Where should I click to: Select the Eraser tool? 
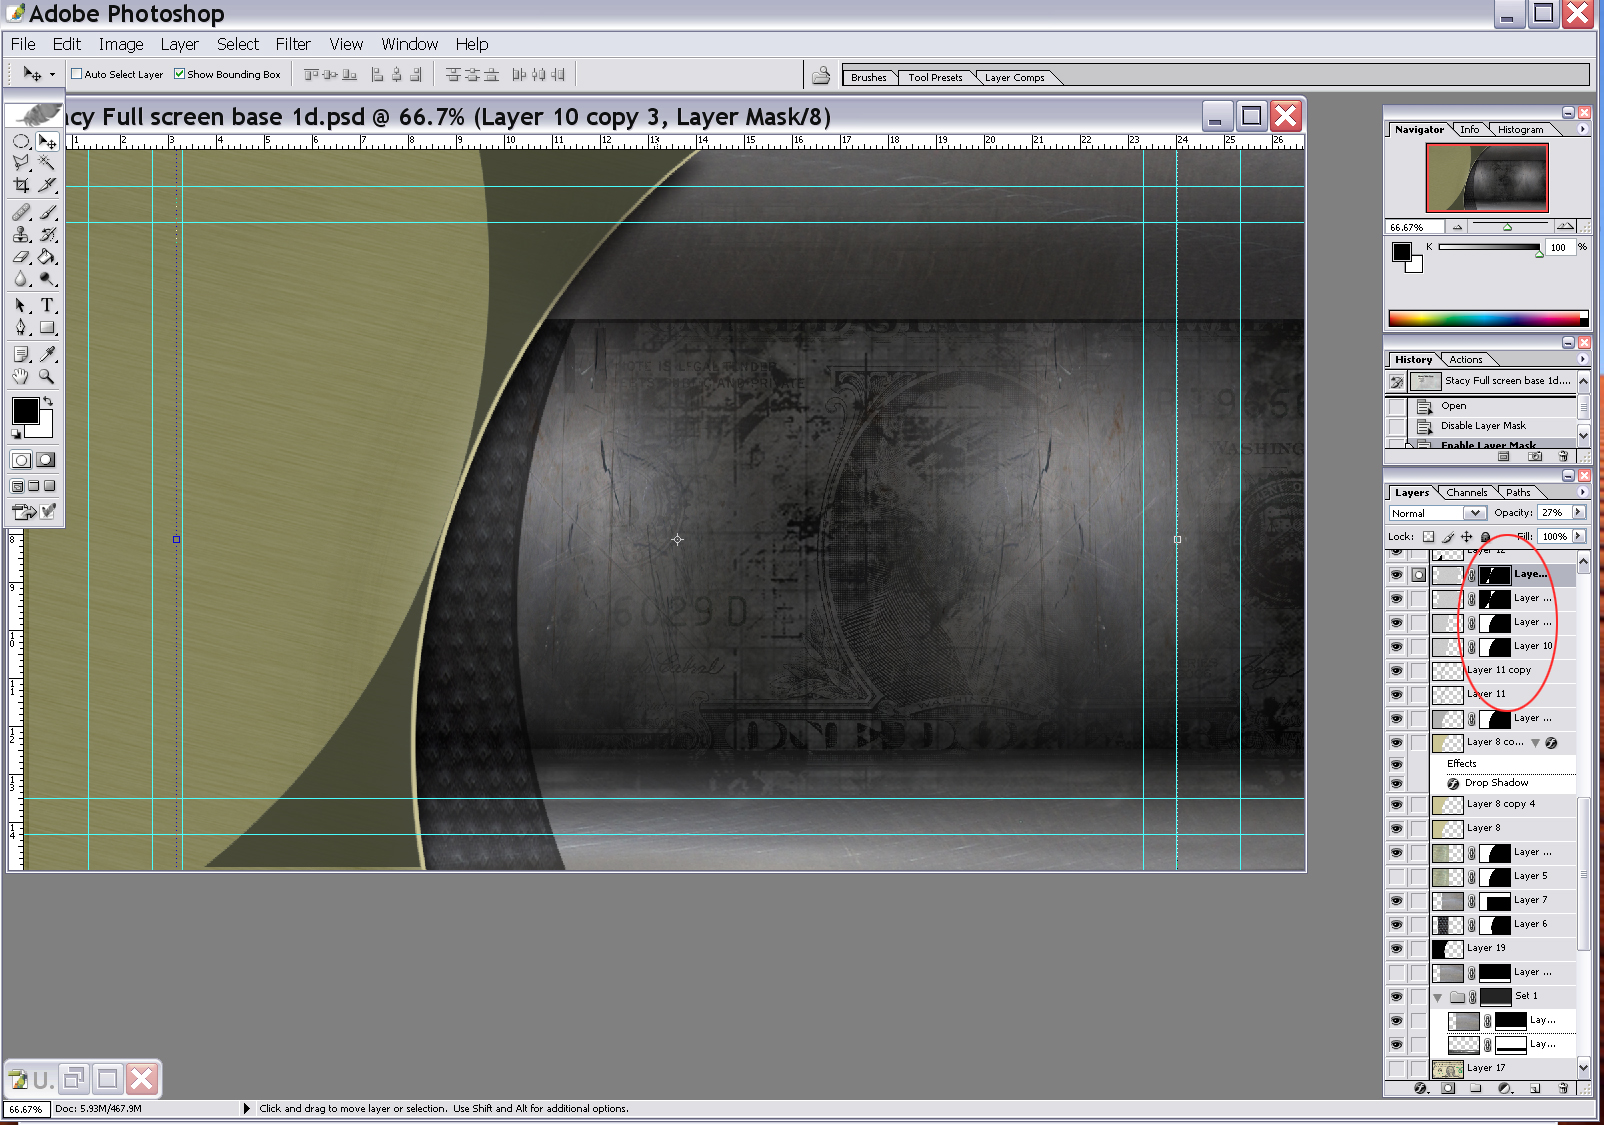(21, 257)
